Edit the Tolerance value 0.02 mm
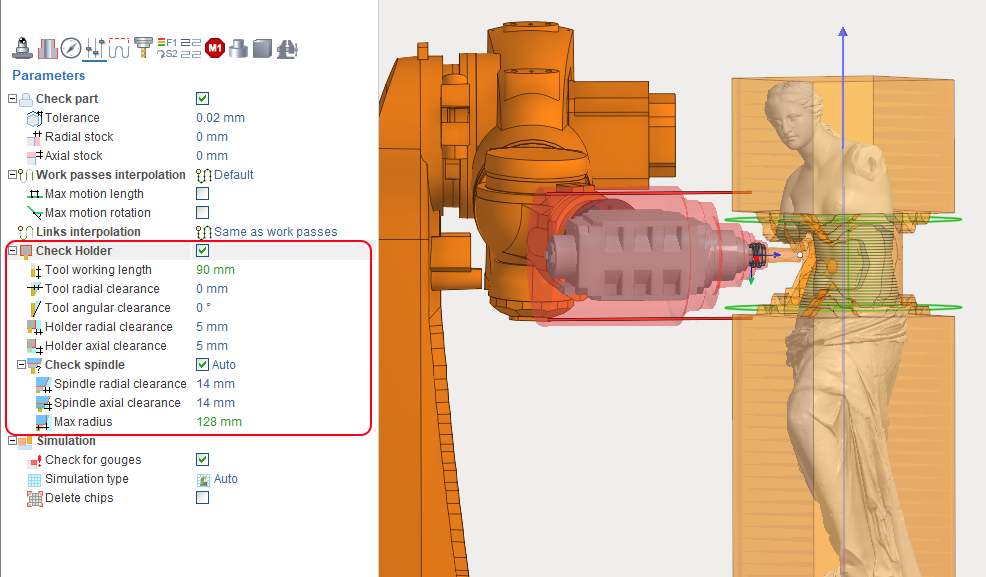This screenshot has width=986, height=577. [220, 118]
